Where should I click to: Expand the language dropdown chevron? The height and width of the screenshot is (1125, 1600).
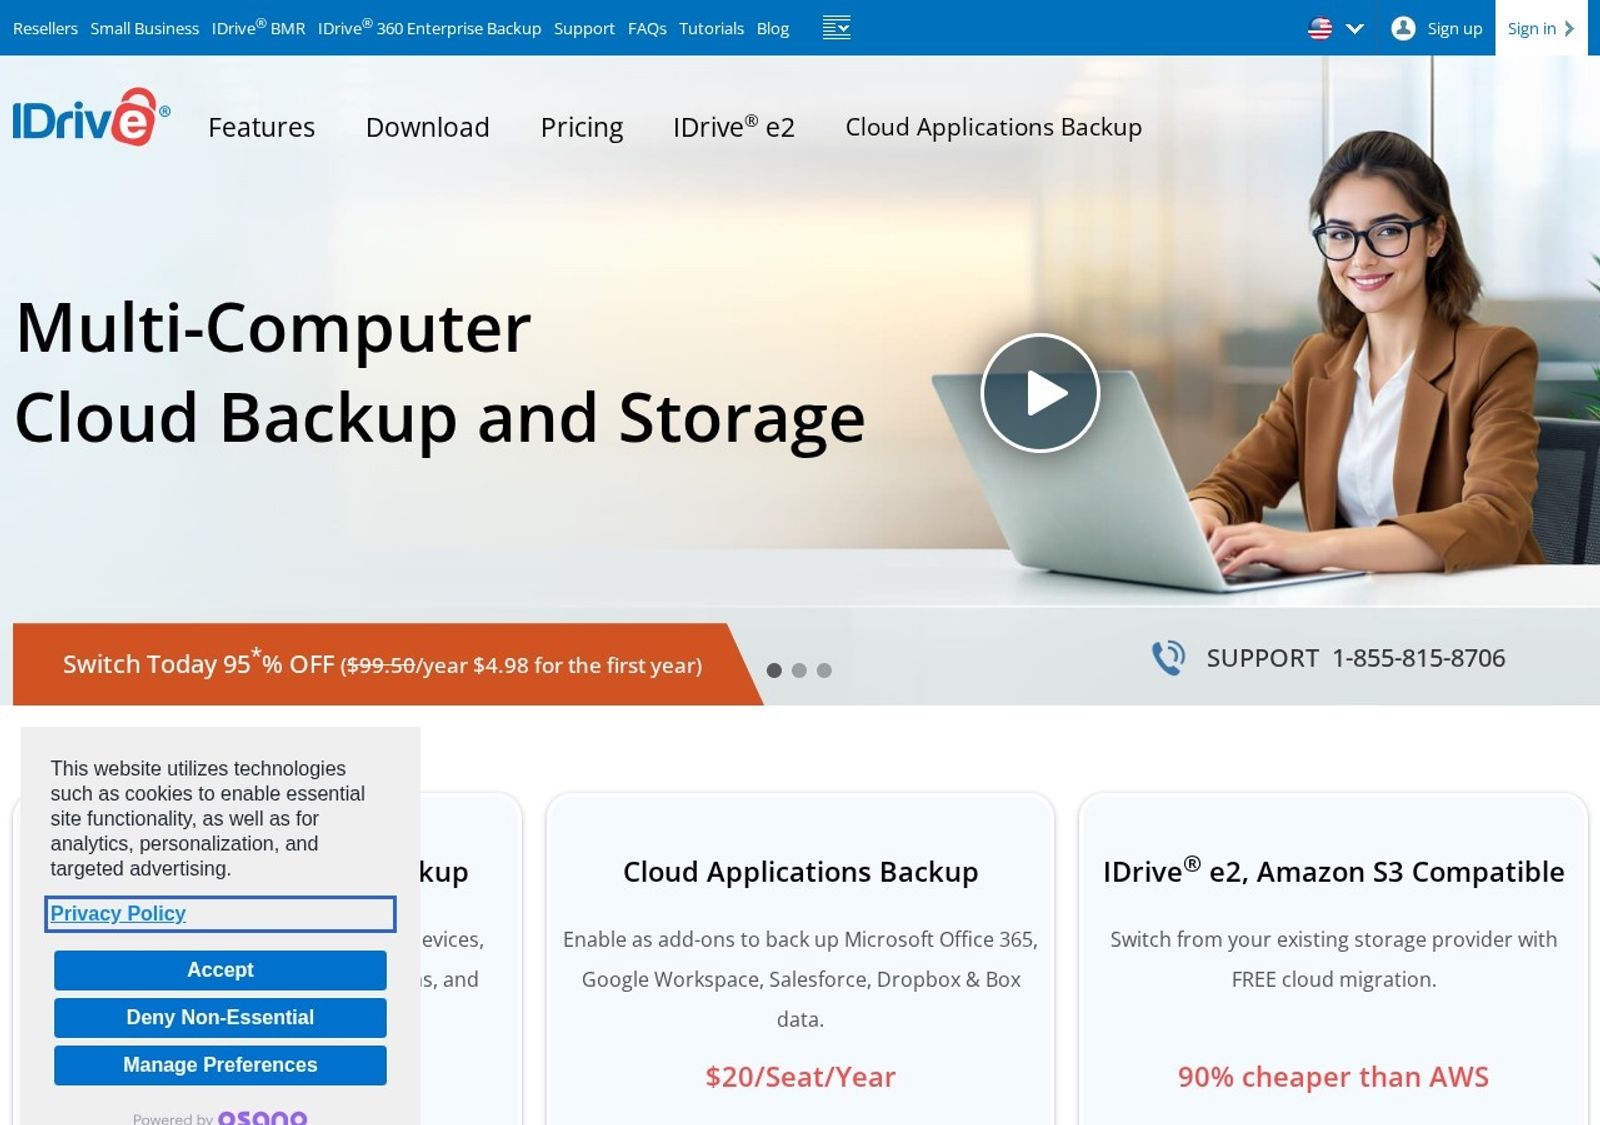tap(1355, 29)
